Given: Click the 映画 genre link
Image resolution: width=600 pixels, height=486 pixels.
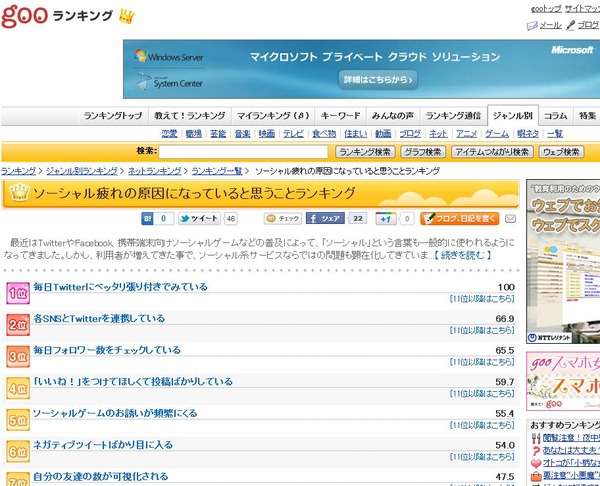Looking at the screenshot, I should (267, 134).
